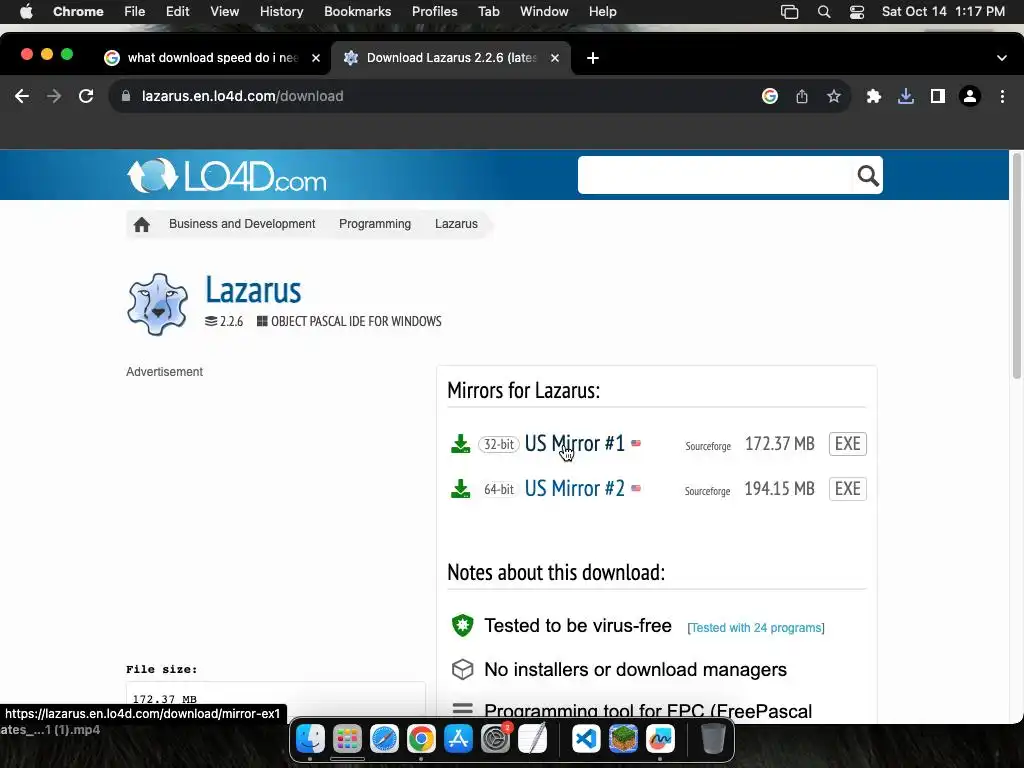Click the EXE badge for 172.37 MB

click(x=848, y=443)
